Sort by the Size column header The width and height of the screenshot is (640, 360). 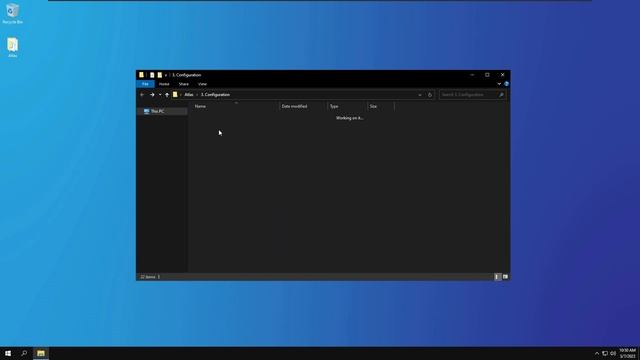380,106
